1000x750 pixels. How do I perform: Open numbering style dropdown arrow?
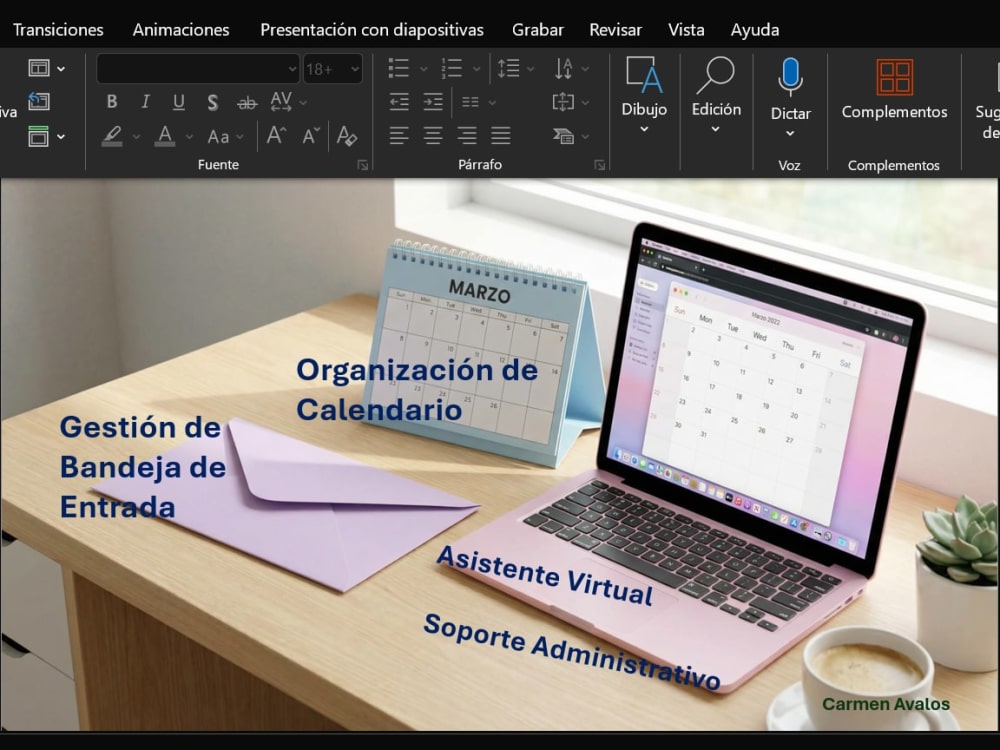pos(476,69)
